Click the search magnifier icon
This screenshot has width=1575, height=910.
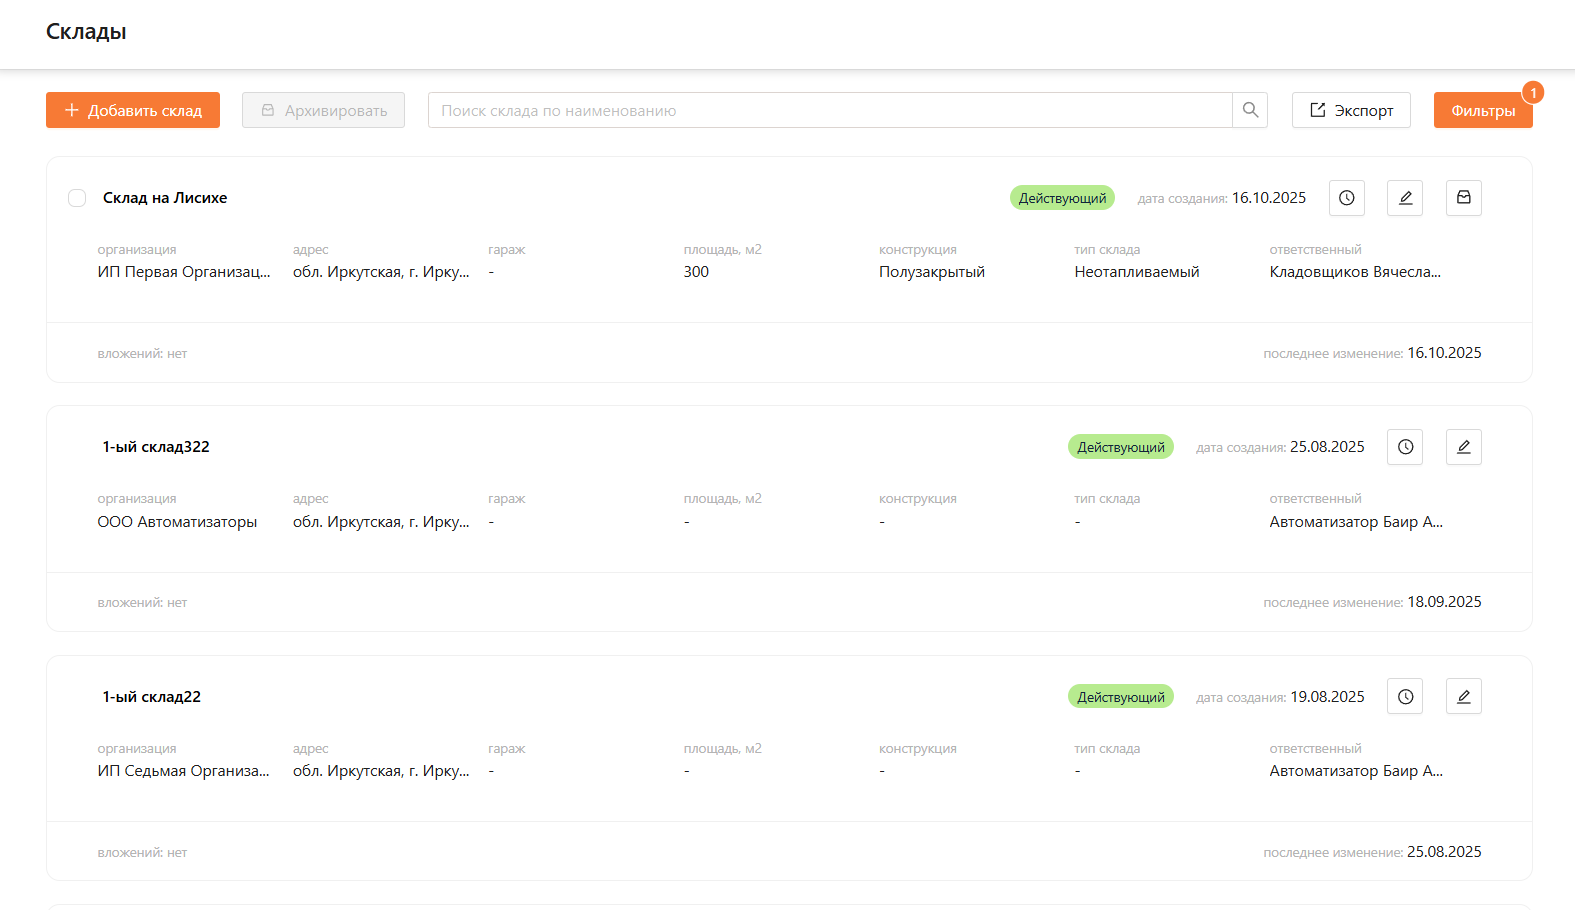(1250, 110)
